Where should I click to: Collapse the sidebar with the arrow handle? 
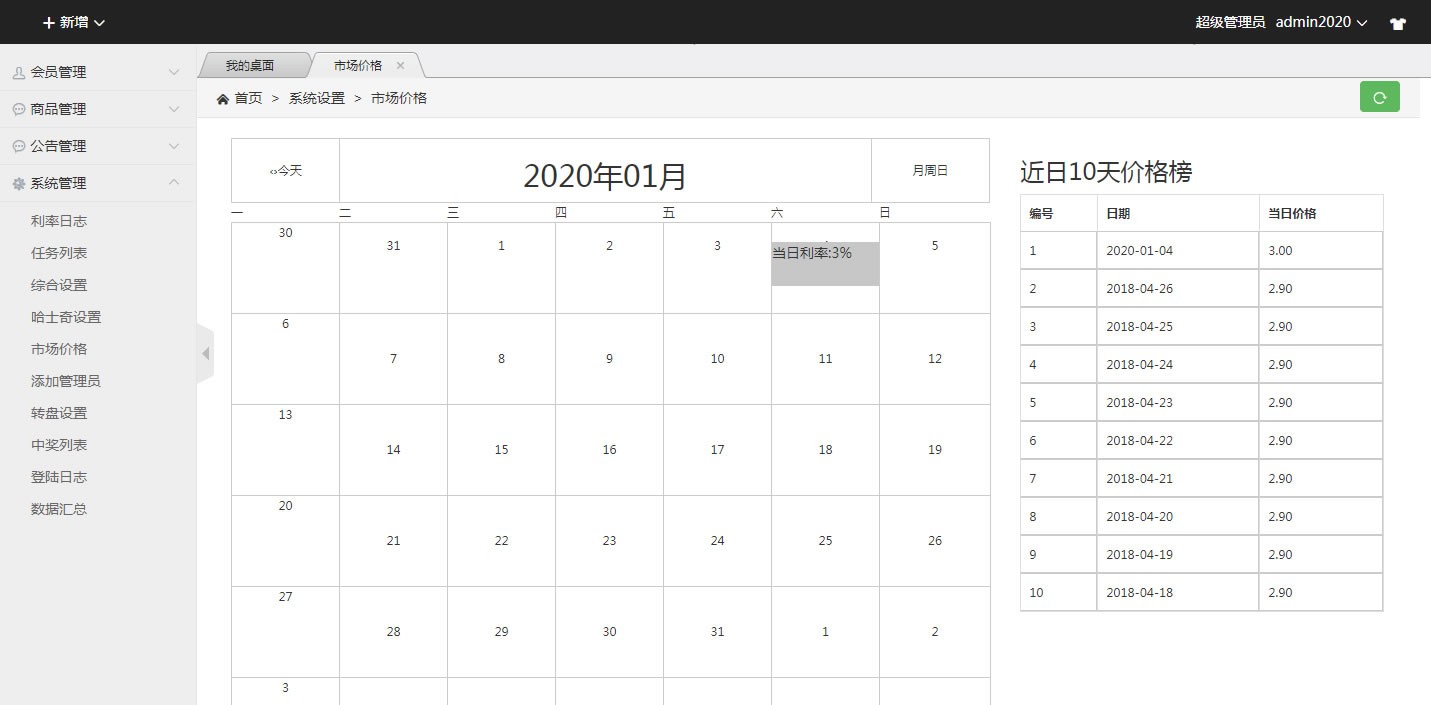click(205, 353)
